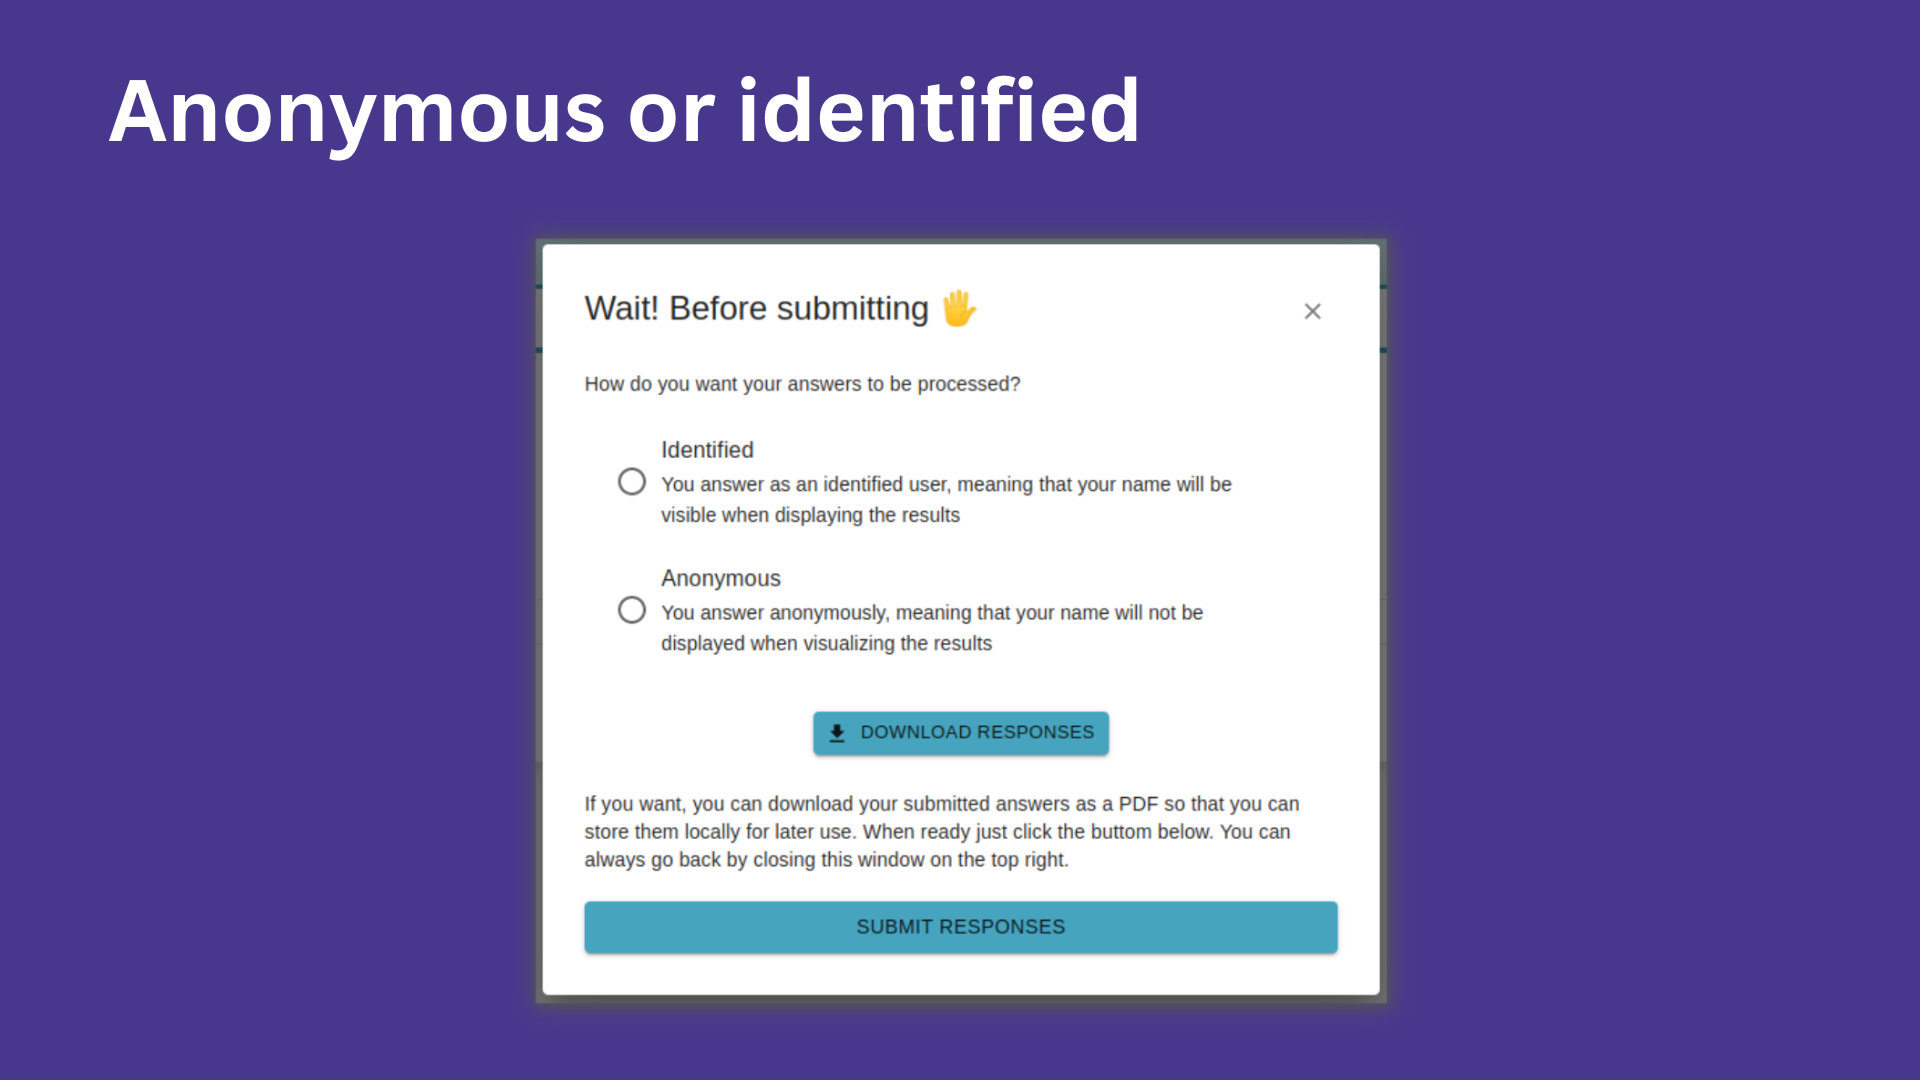Choose the Anonymous radio option
This screenshot has width=1920, height=1080.
point(632,610)
